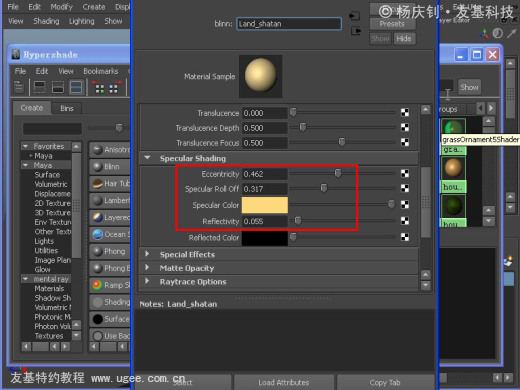Click the Hide button in Attribute Editor
This screenshot has width=520, height=390.
(x=404, y=39)
